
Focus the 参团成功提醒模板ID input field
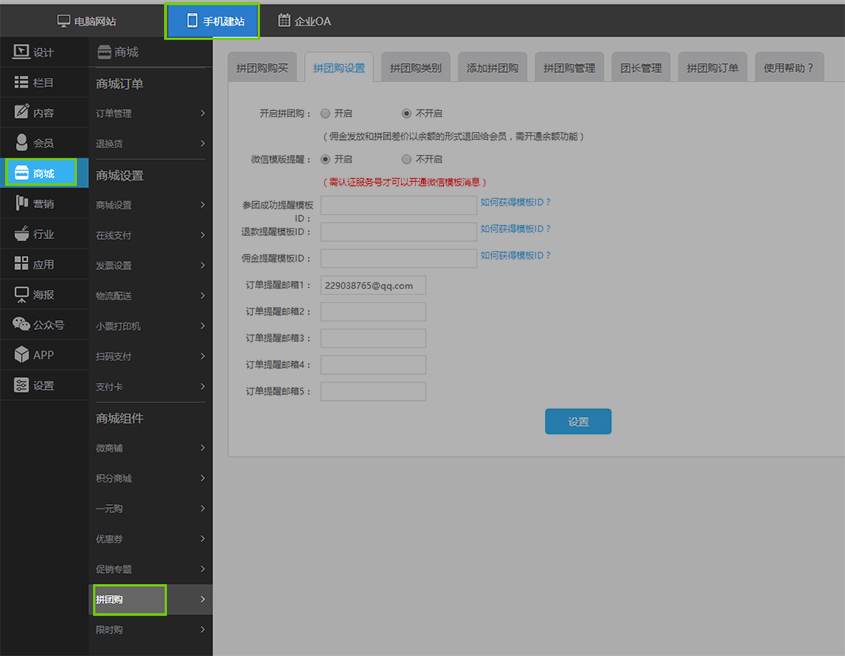pos(398,205)
